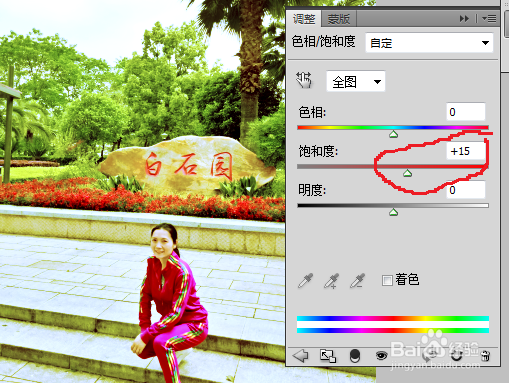
Task: Click the return-to-adjustment-list arrow icon
Action: click(x=300, y=356)
